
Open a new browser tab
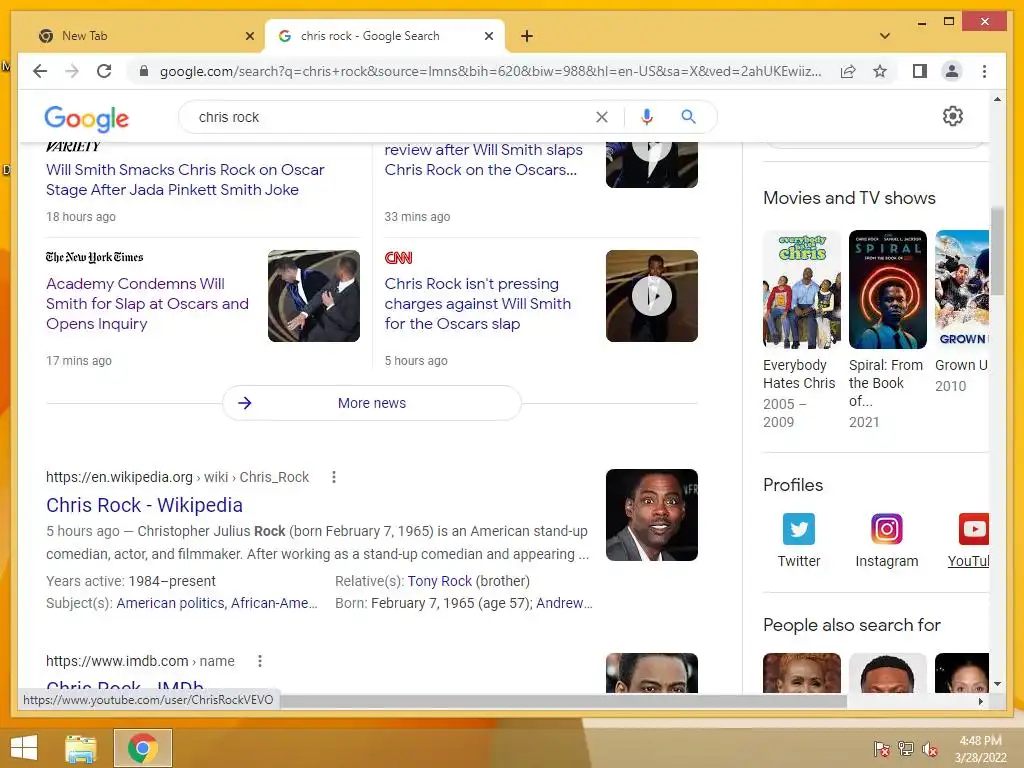pos(527,36)
